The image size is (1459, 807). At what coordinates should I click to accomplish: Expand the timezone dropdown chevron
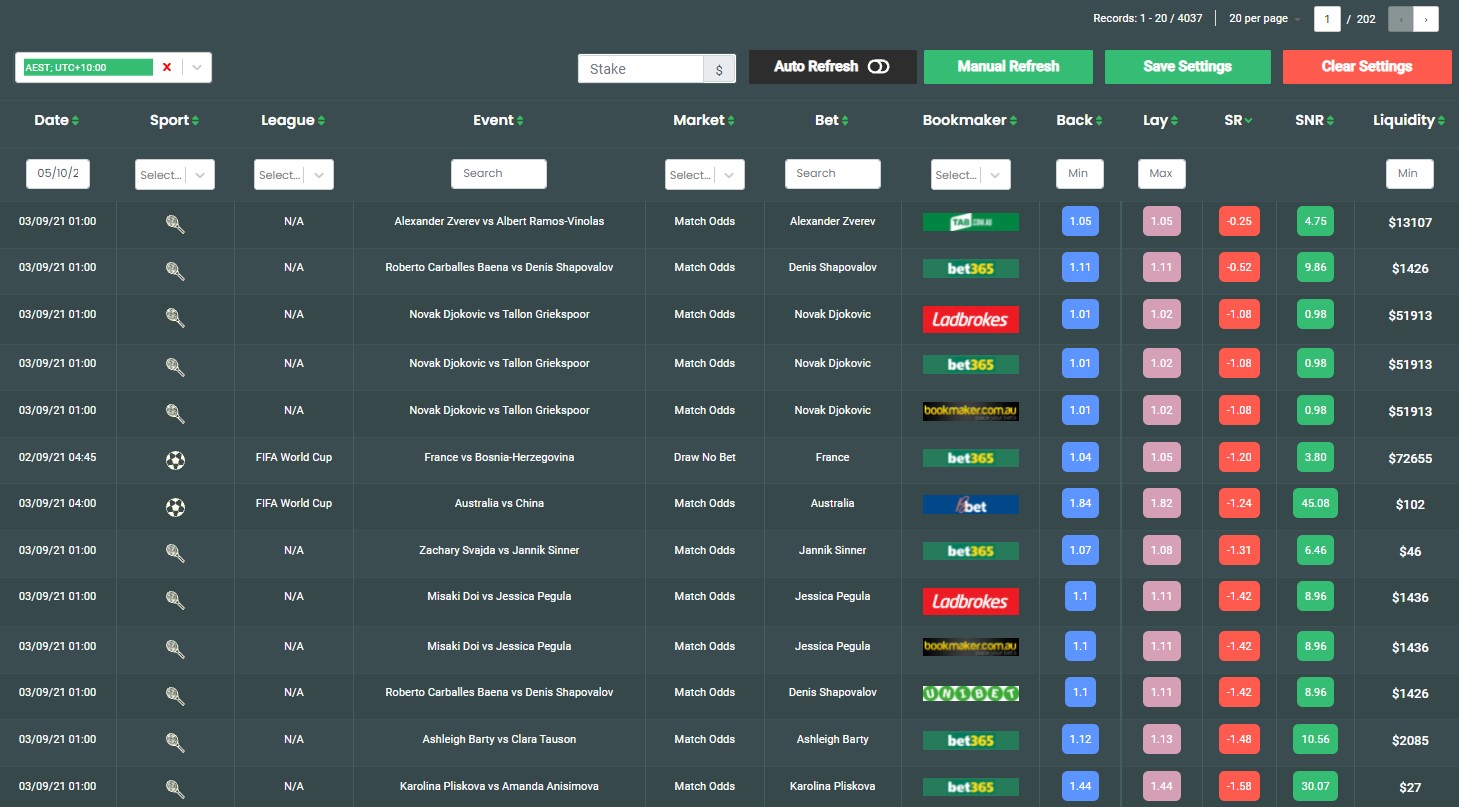point(197,67)
